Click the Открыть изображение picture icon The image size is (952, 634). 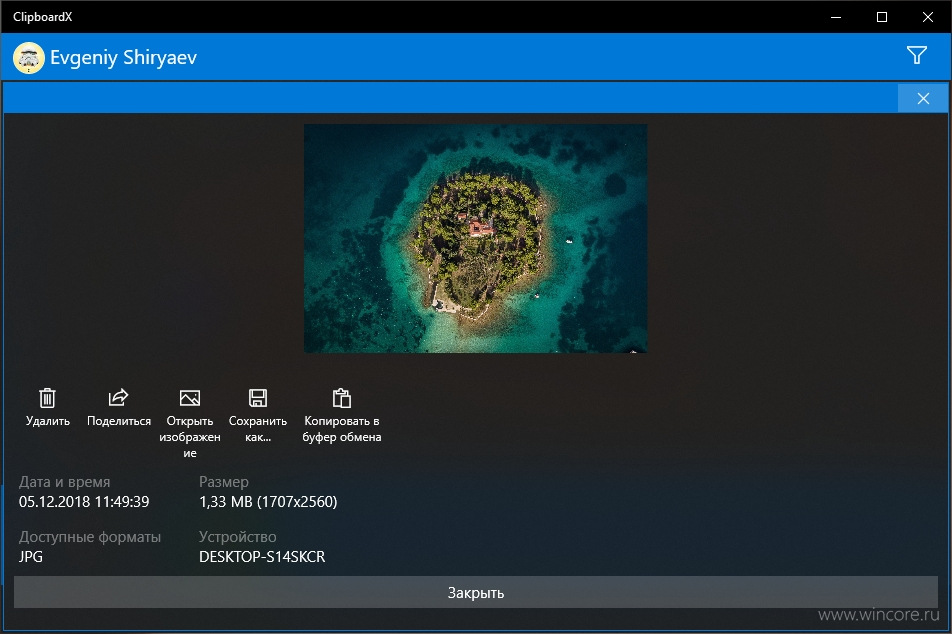(190, 398)
